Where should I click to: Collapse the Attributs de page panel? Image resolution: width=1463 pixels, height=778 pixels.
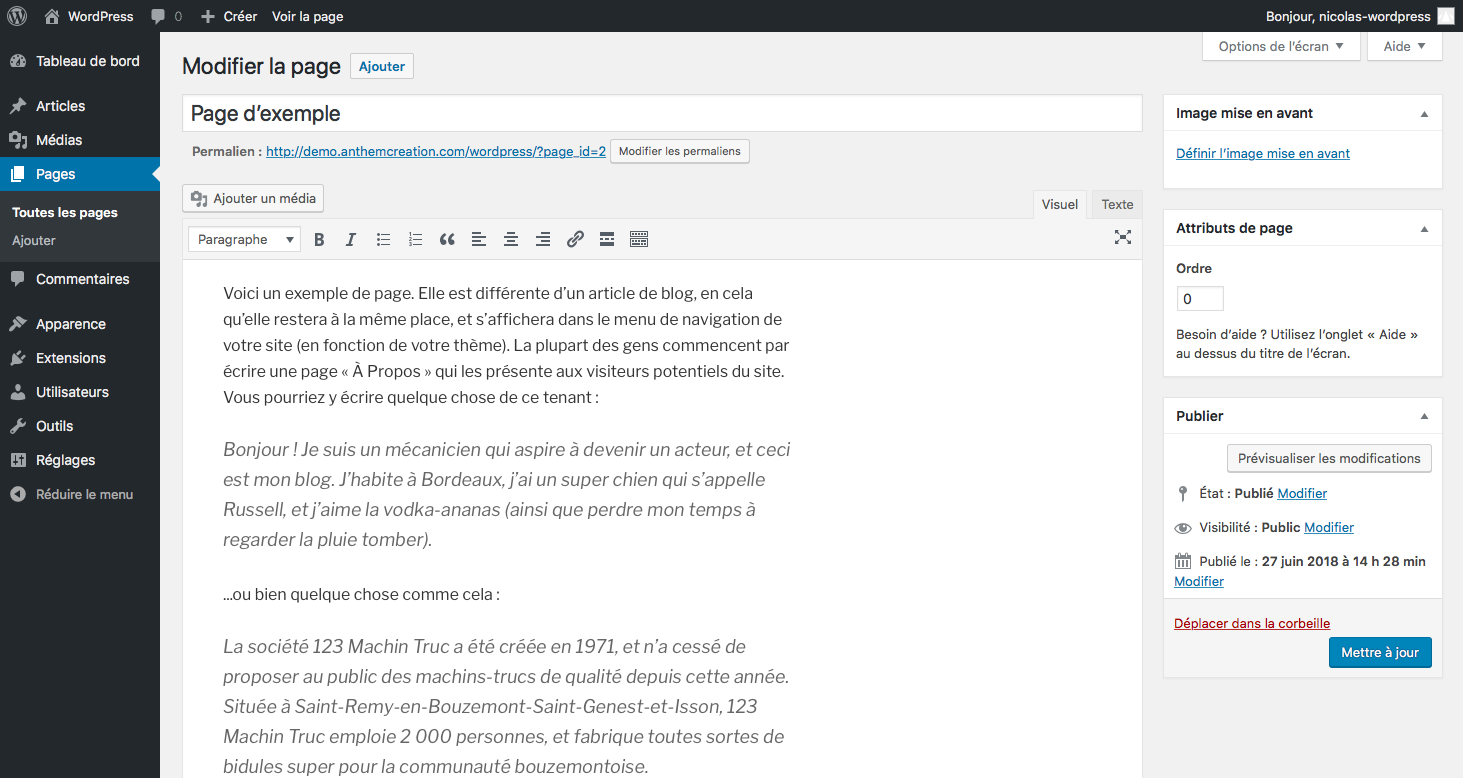[x=1424, y=227]
